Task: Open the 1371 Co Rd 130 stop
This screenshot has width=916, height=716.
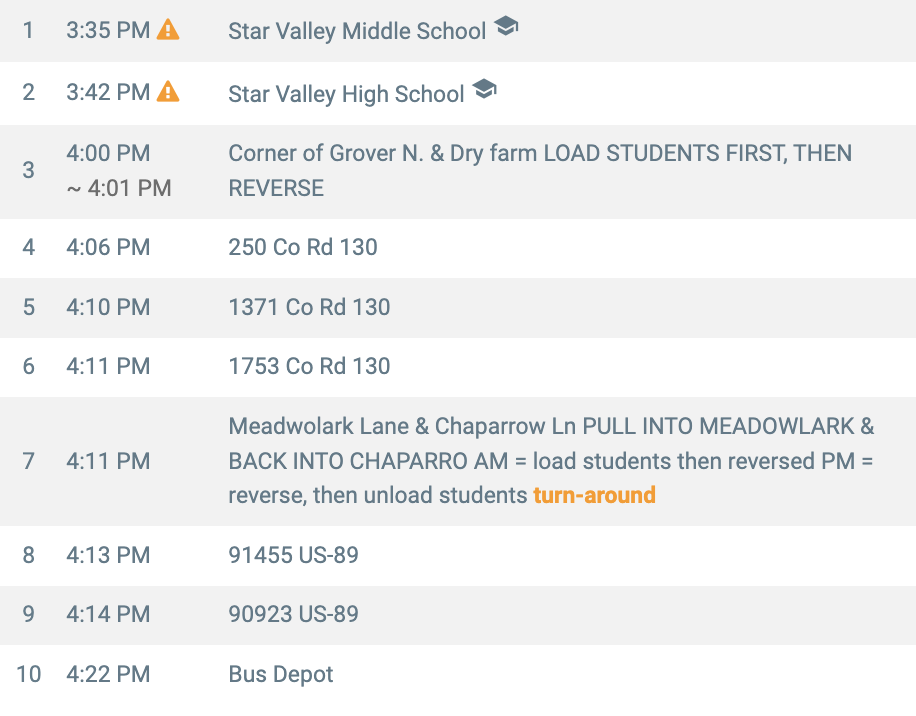Action: tap(309, 307)
